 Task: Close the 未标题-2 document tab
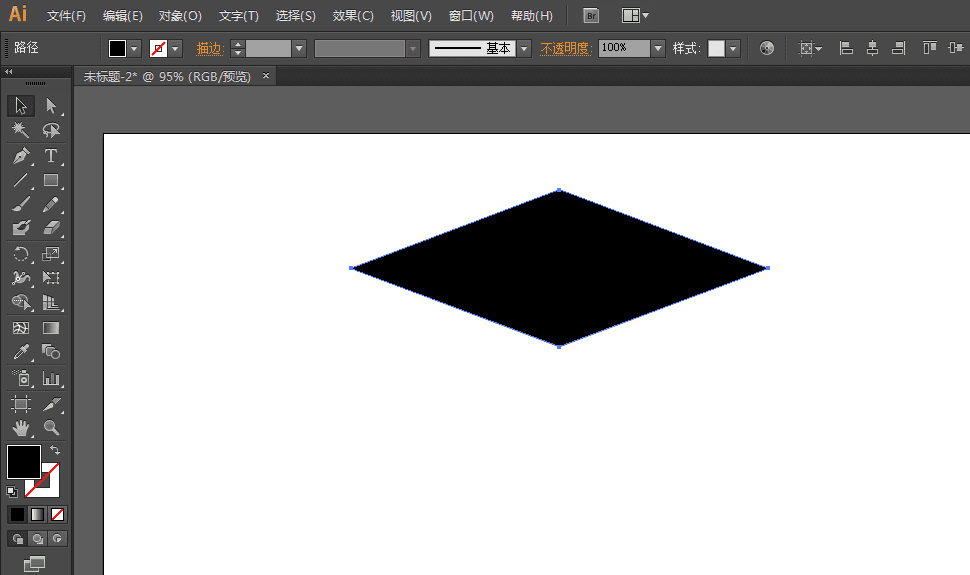tap(266, 76)
